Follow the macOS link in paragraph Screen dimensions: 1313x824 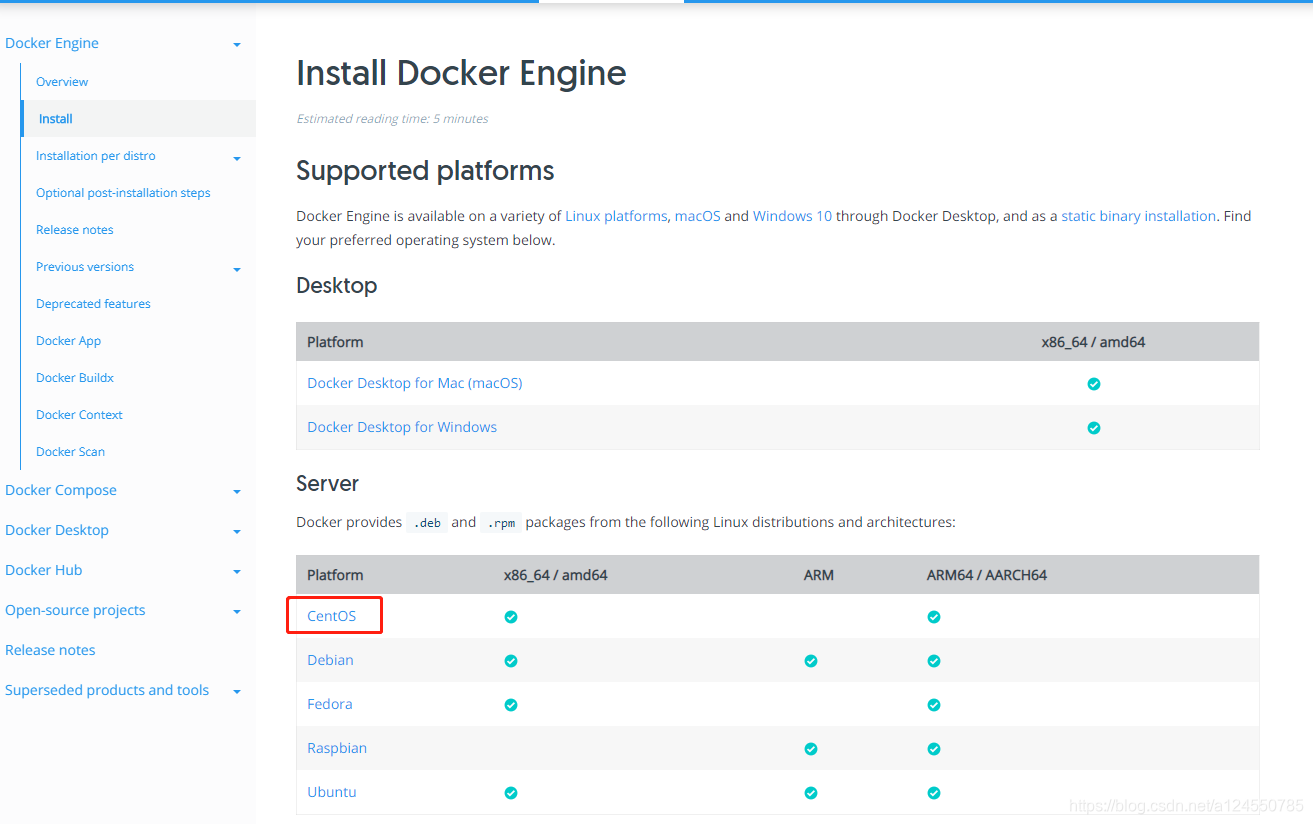698,216
